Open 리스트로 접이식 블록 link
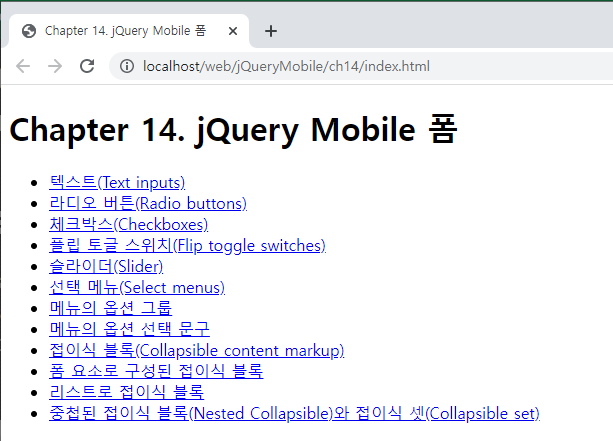 pos(127,393)
